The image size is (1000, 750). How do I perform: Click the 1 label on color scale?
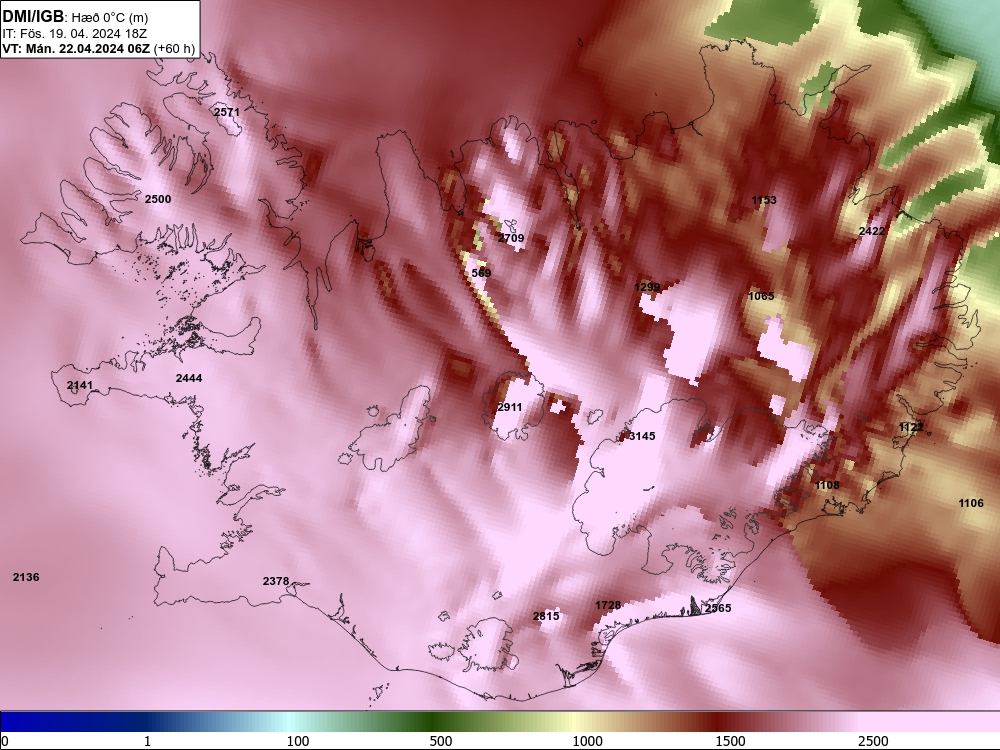[x=148, y=741]
